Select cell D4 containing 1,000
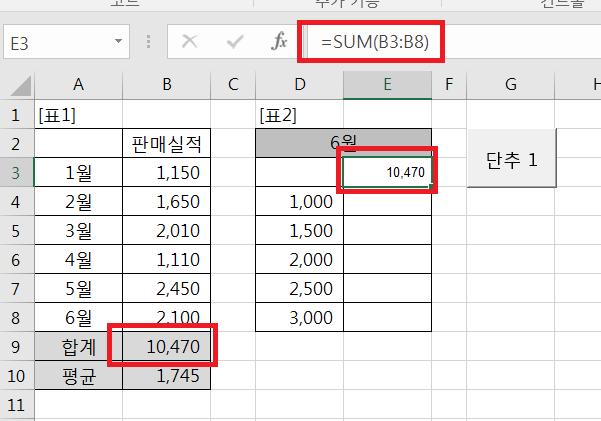The height and width of the screenshot is (421, 601). pyautogui.click(x=299, y=201)
